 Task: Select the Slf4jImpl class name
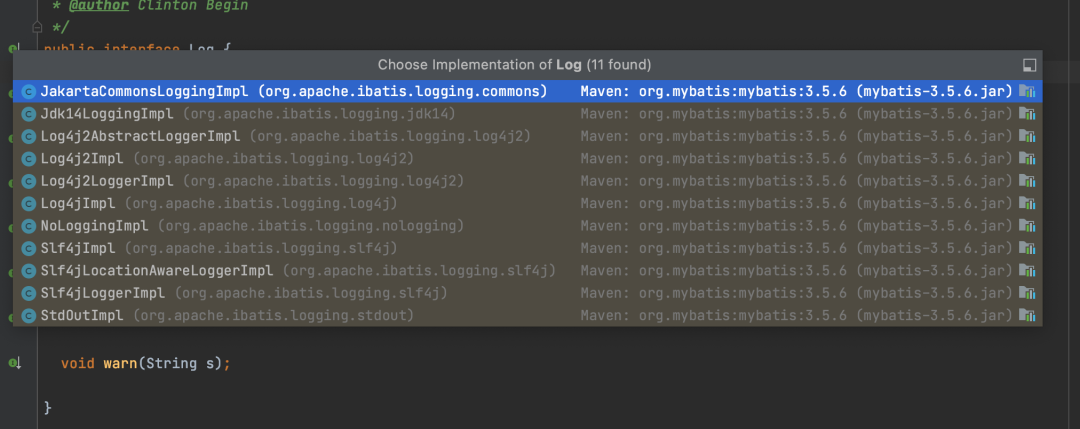(x=78, y=249)
